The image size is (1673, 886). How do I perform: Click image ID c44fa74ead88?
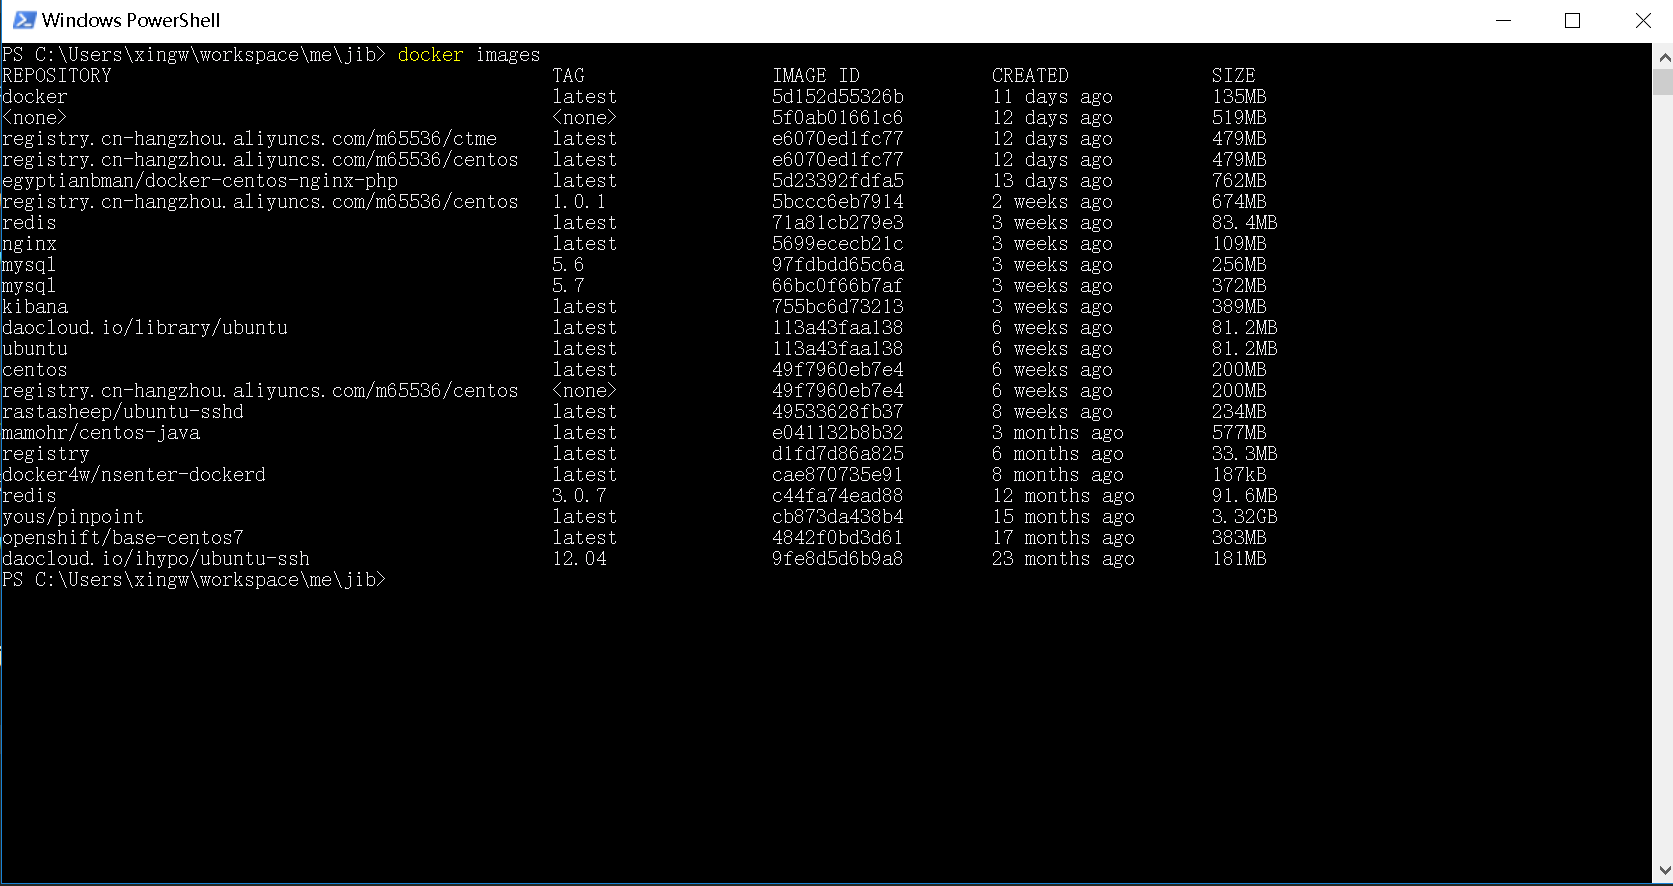[838, 496]
